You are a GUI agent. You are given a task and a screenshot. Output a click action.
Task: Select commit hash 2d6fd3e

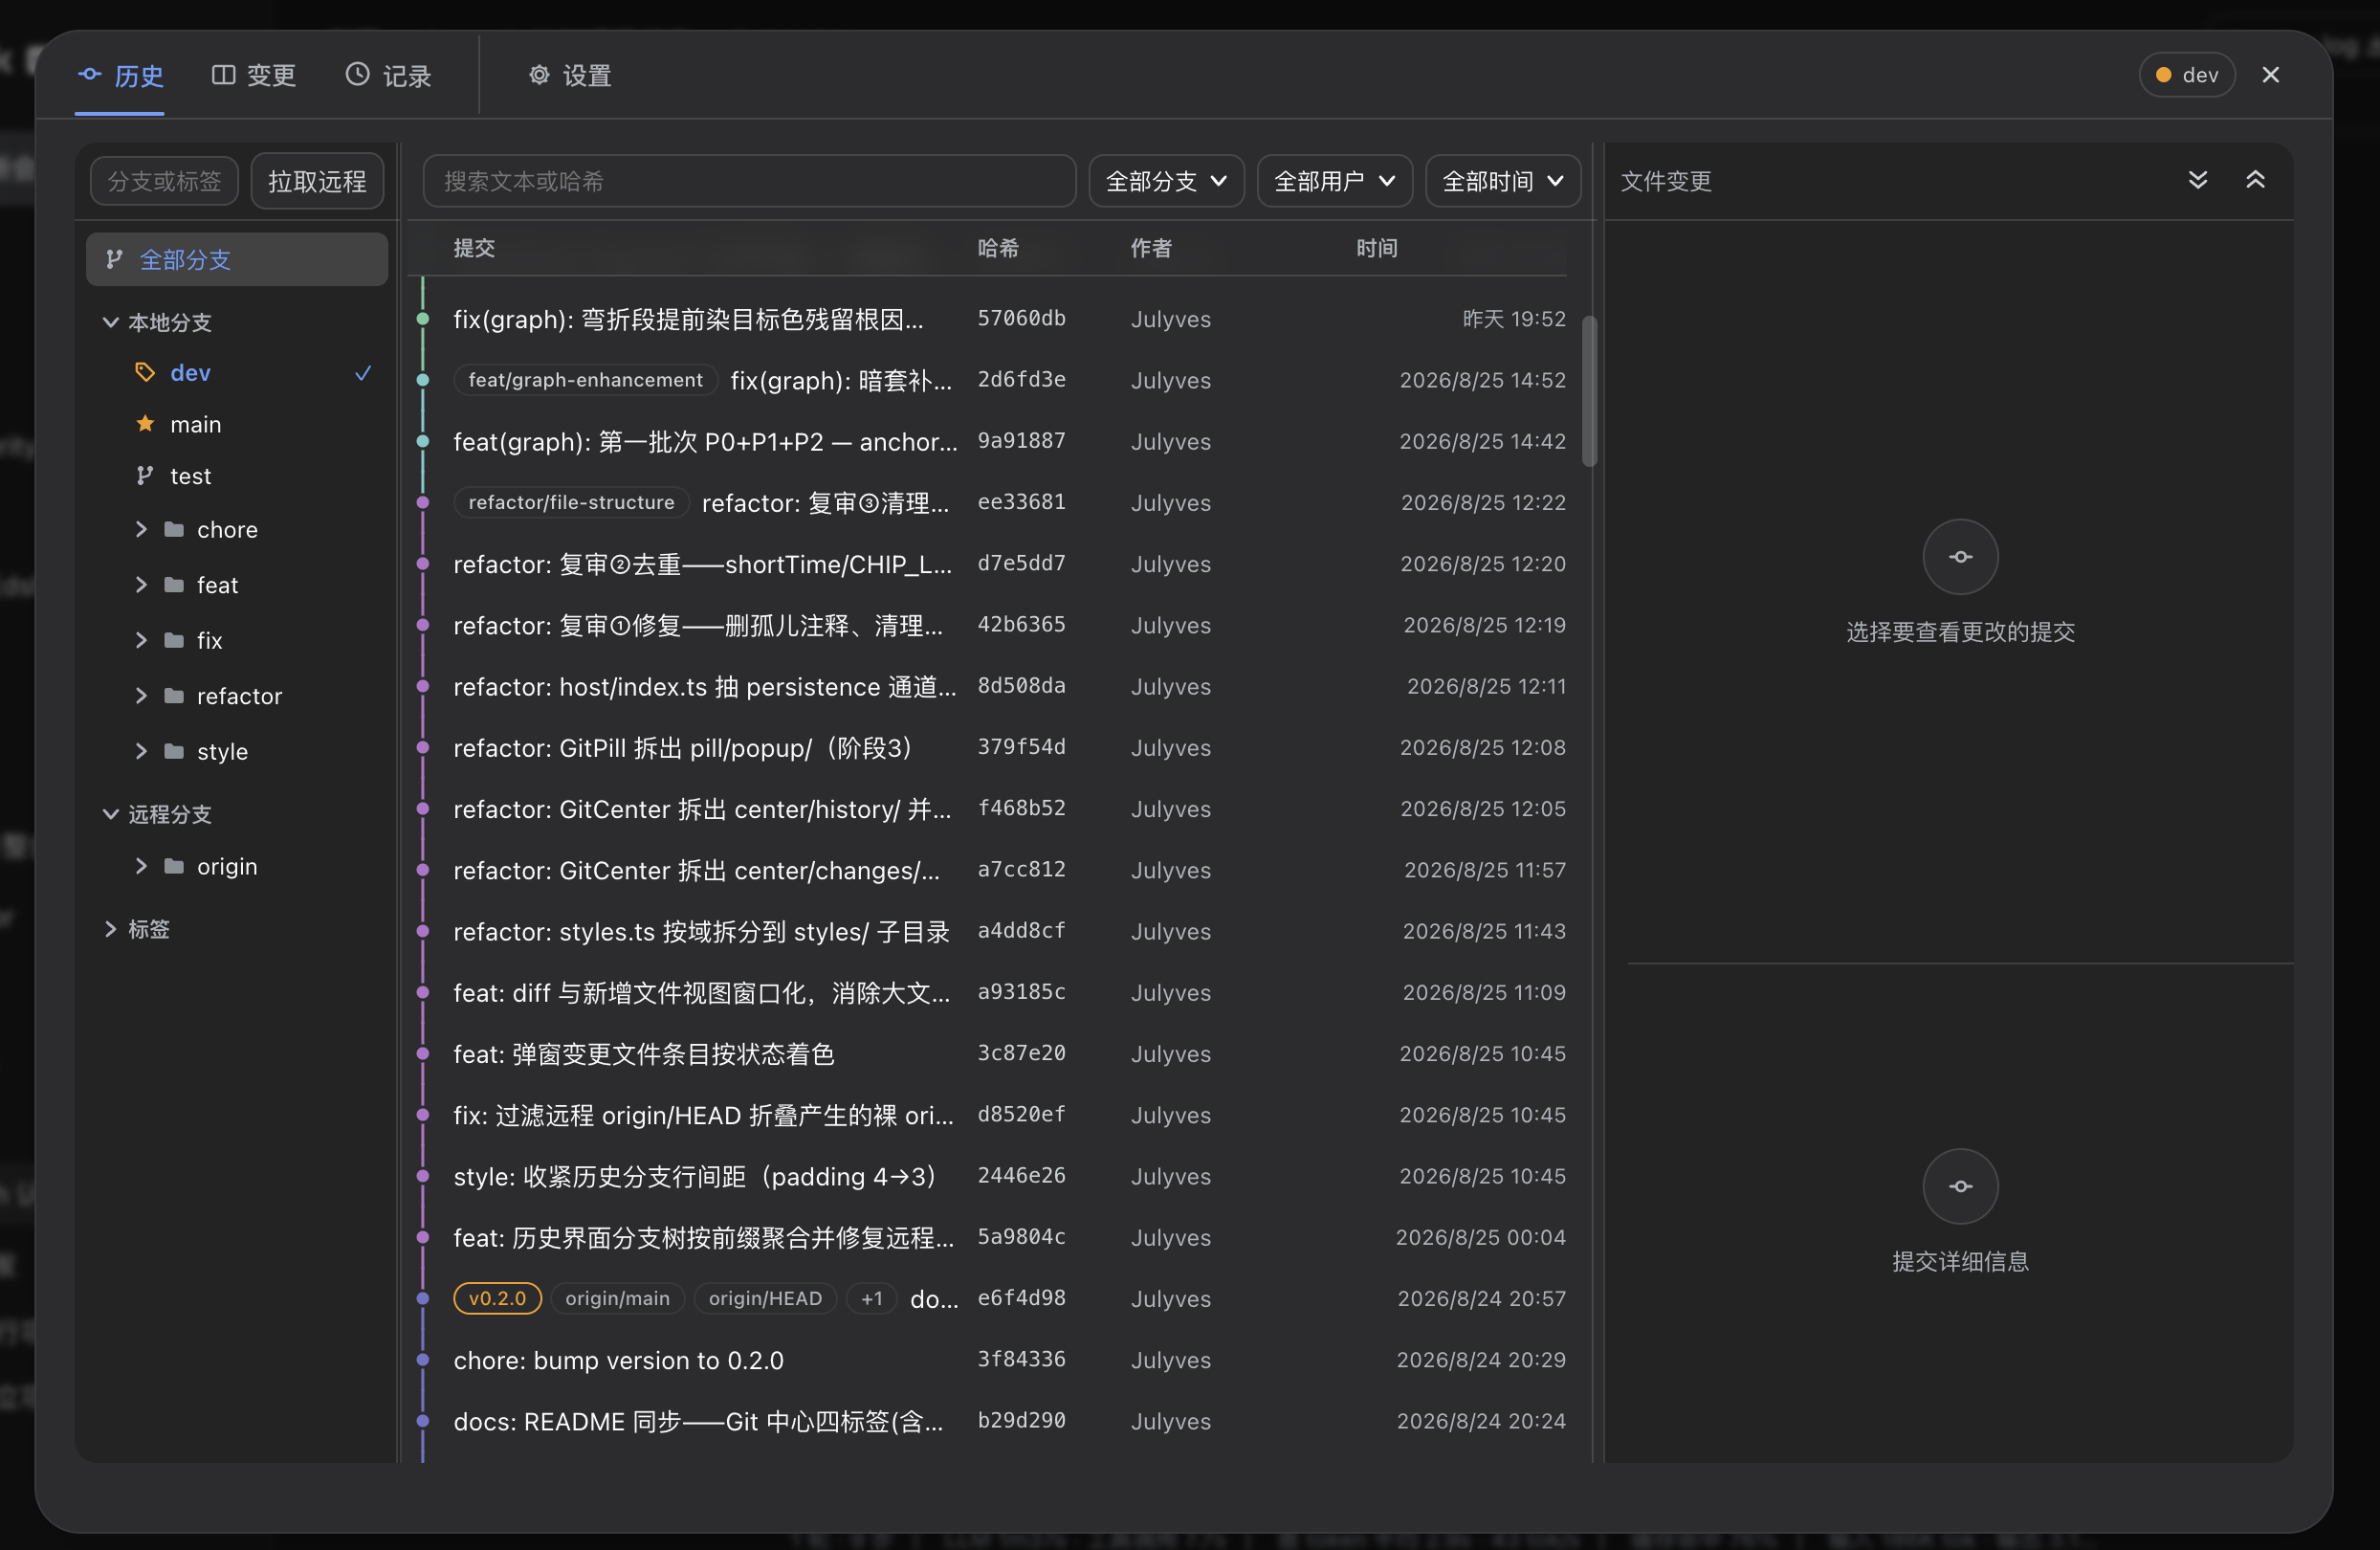click(x=1021, y=380)
